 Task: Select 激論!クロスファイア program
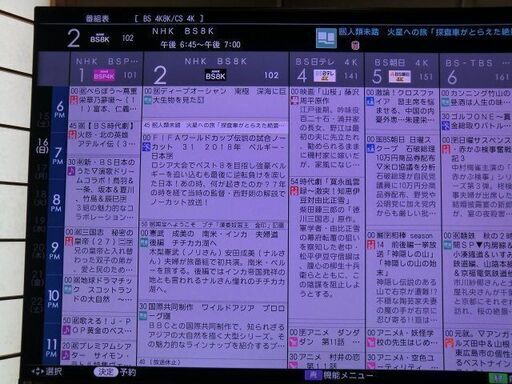[402, 110]
